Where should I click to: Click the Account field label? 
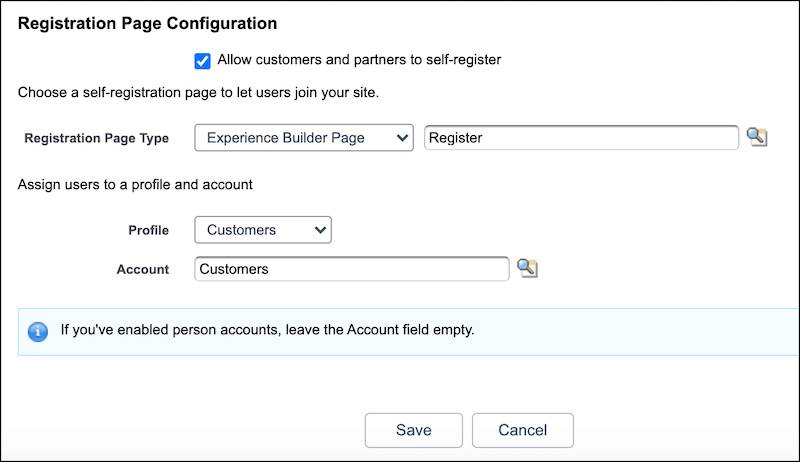(142, 269)
